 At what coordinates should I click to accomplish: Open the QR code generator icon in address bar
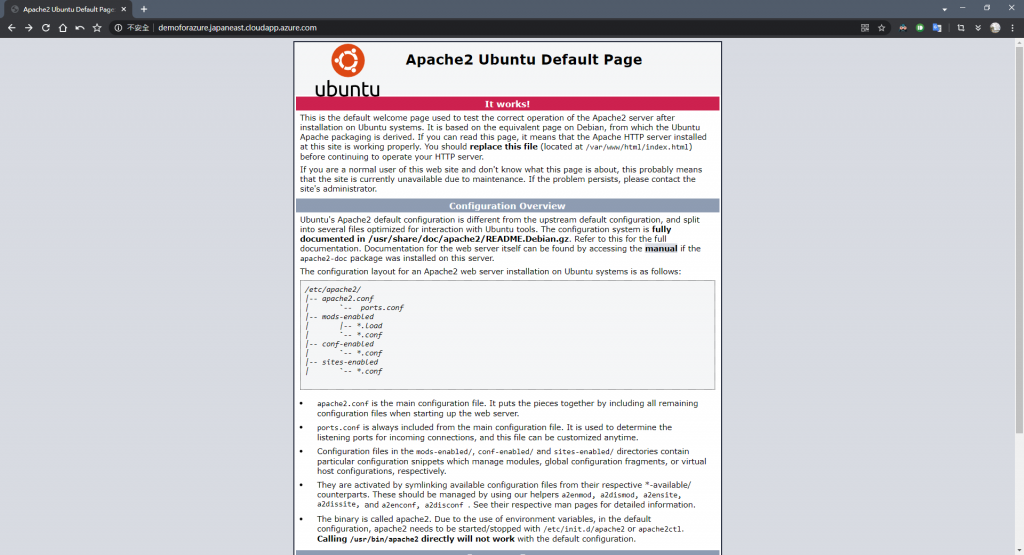865,28
